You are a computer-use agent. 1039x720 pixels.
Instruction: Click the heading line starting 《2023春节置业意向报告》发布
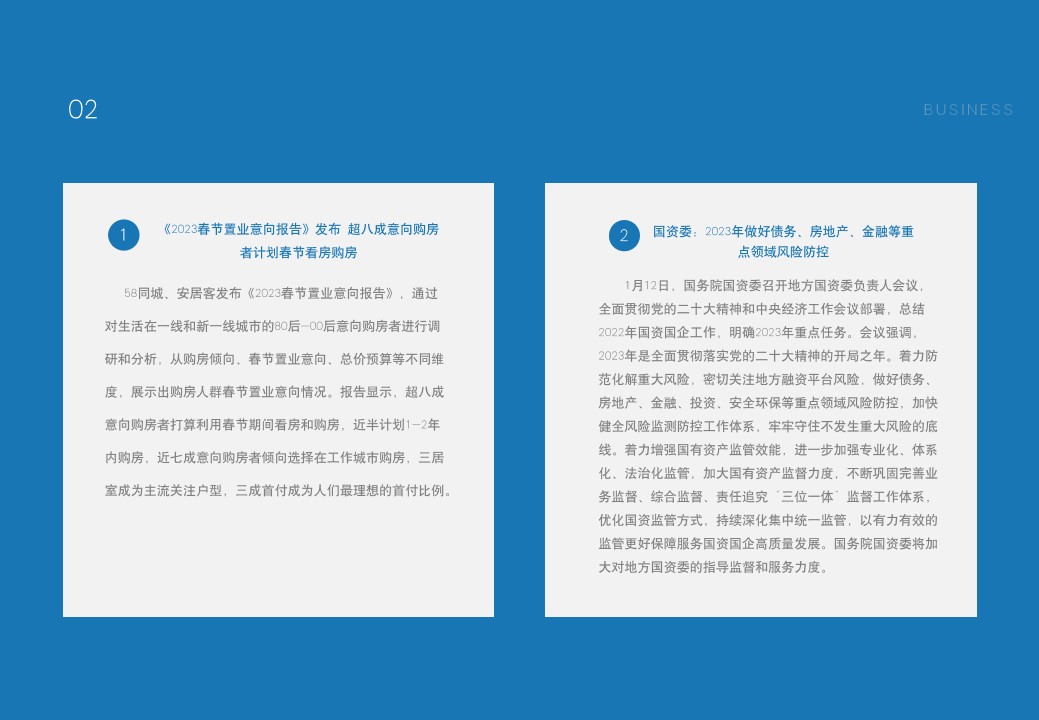click(x=300, y=229)
